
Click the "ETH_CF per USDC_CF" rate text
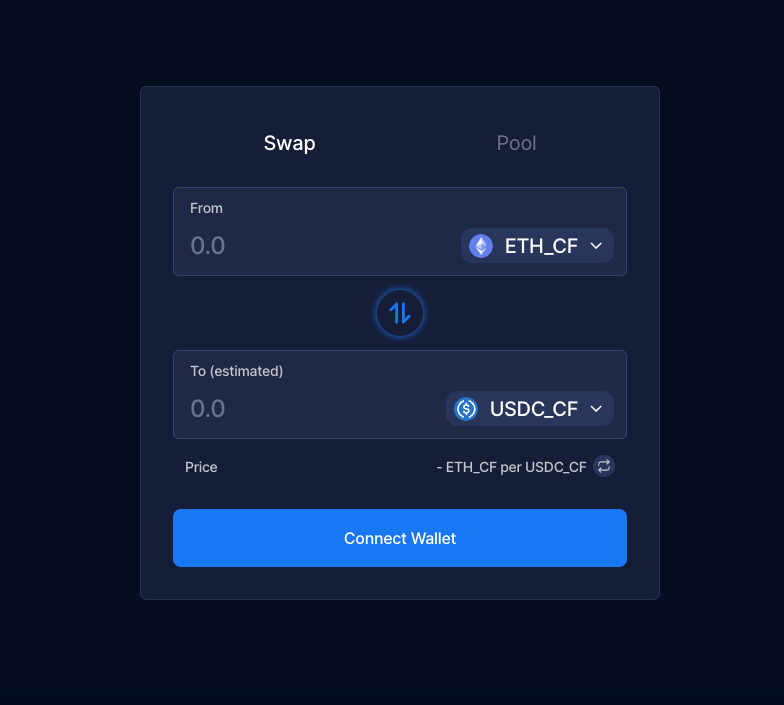(515, 467)
